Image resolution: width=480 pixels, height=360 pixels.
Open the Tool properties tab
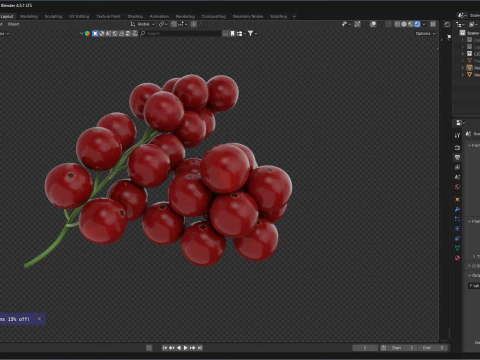click(x=457, y=135)
